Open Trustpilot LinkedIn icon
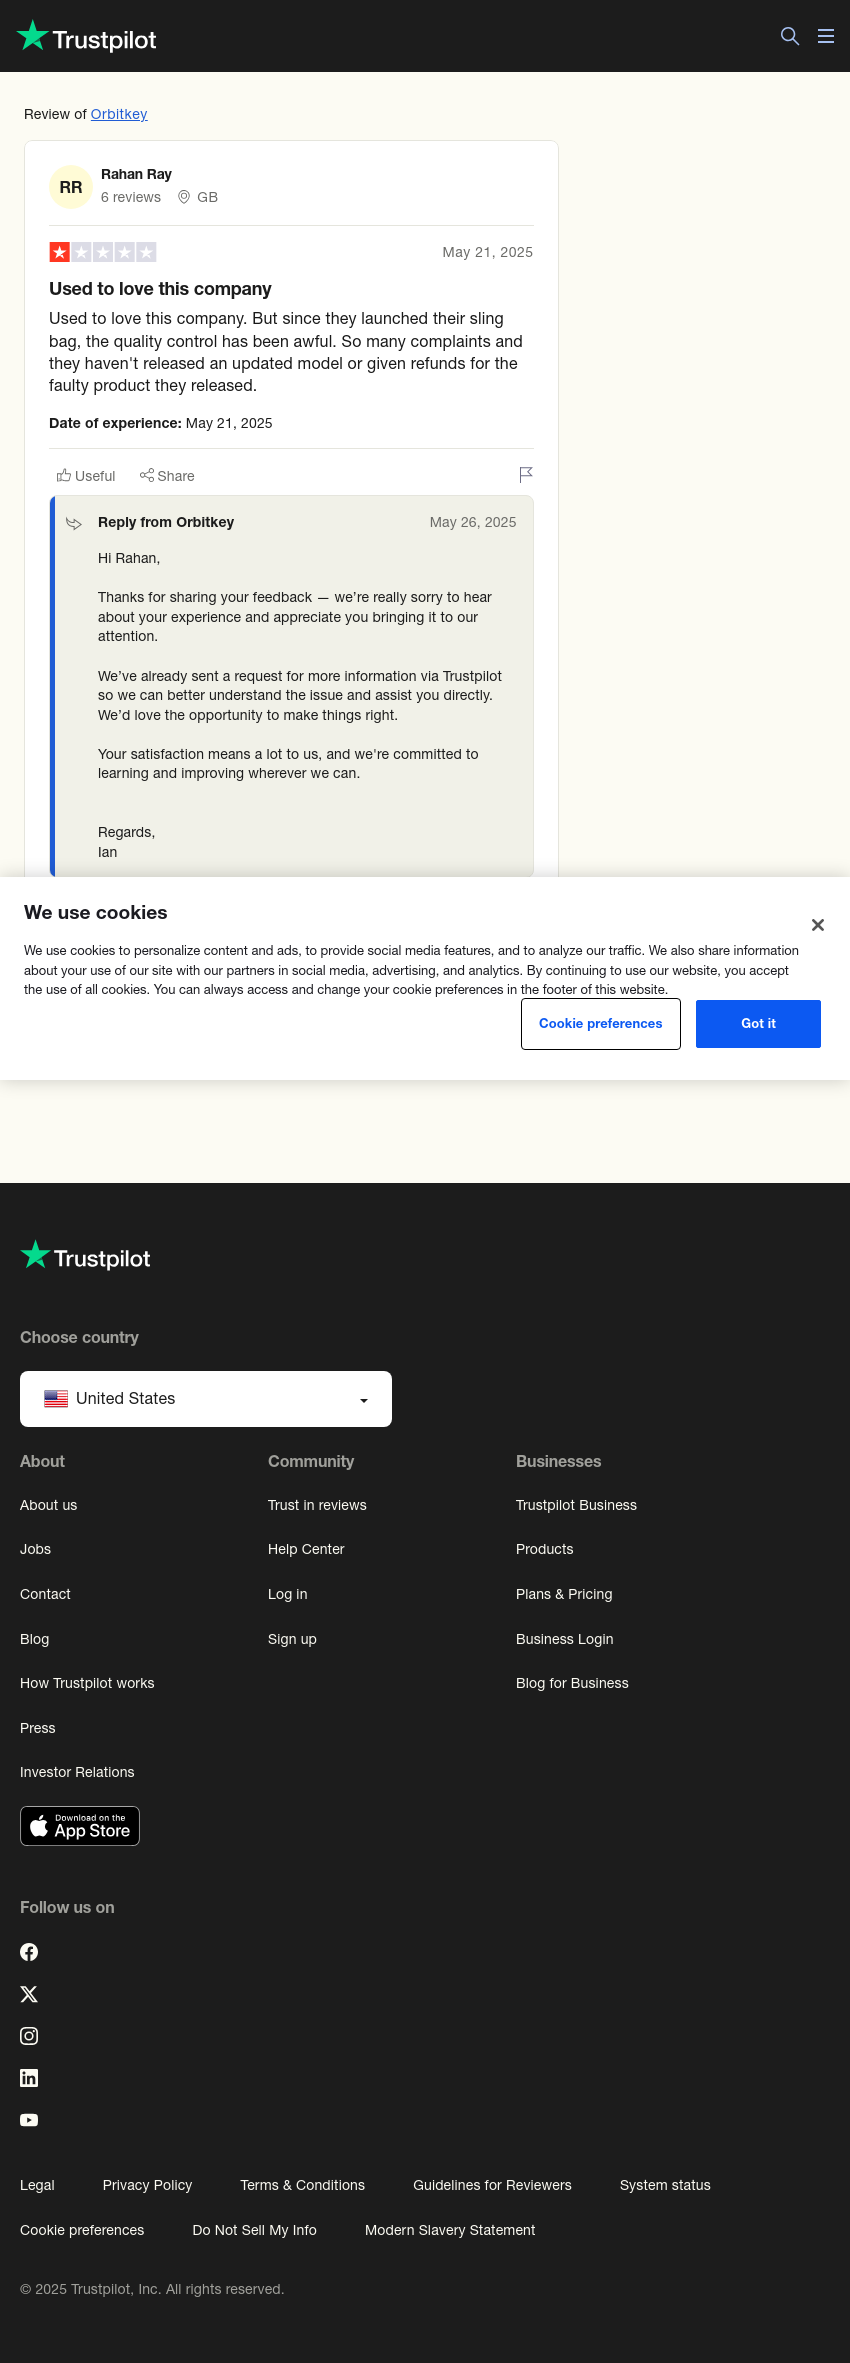 pos(29,2078)
